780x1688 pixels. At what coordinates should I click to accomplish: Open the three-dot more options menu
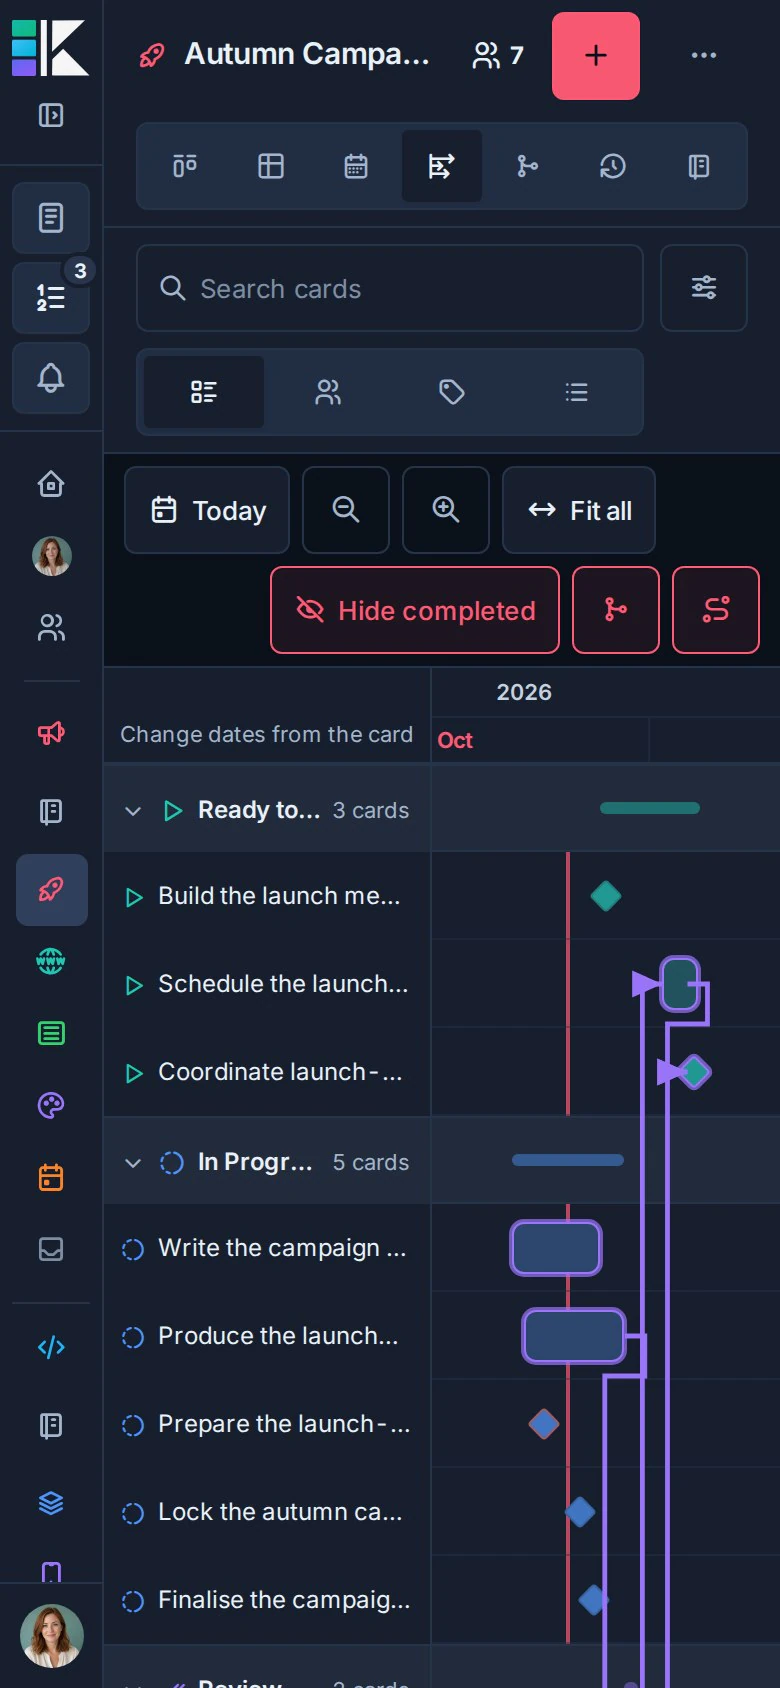click(x=704, y=55)
